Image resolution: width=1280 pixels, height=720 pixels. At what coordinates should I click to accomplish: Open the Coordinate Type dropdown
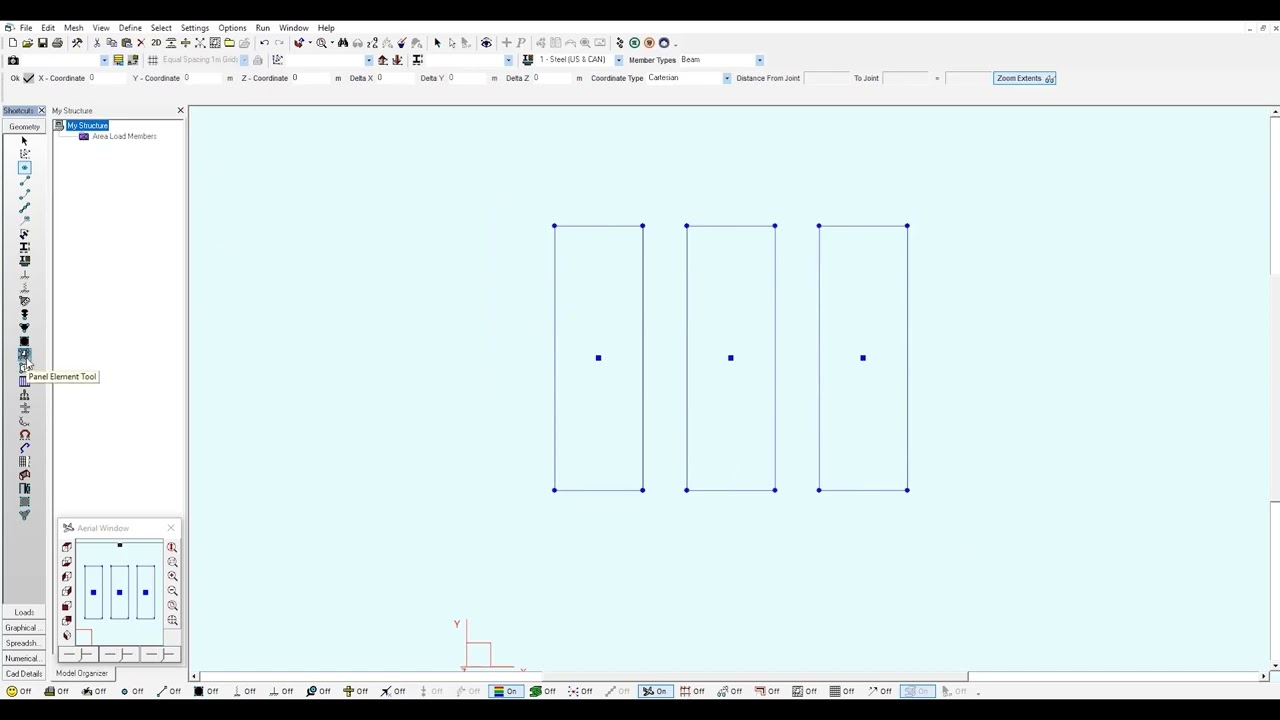[727, 78]
